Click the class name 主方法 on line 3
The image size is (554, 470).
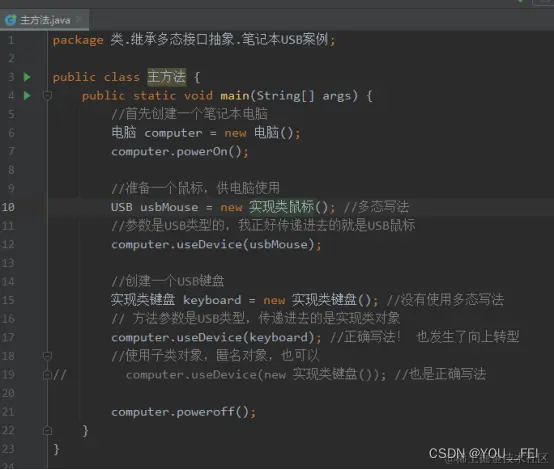[166, 77]
